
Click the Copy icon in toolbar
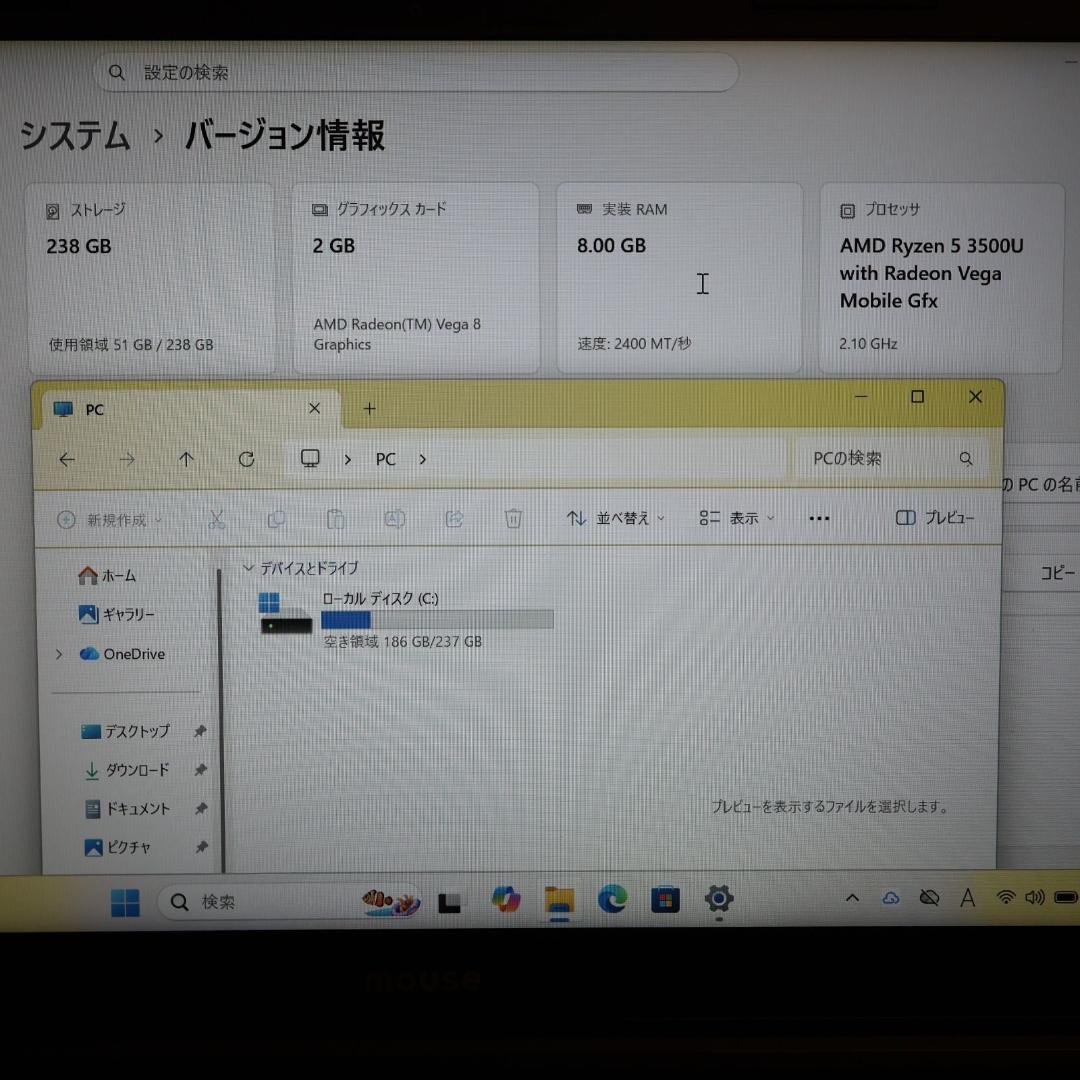pyautogui.click(x=276, y=519)
